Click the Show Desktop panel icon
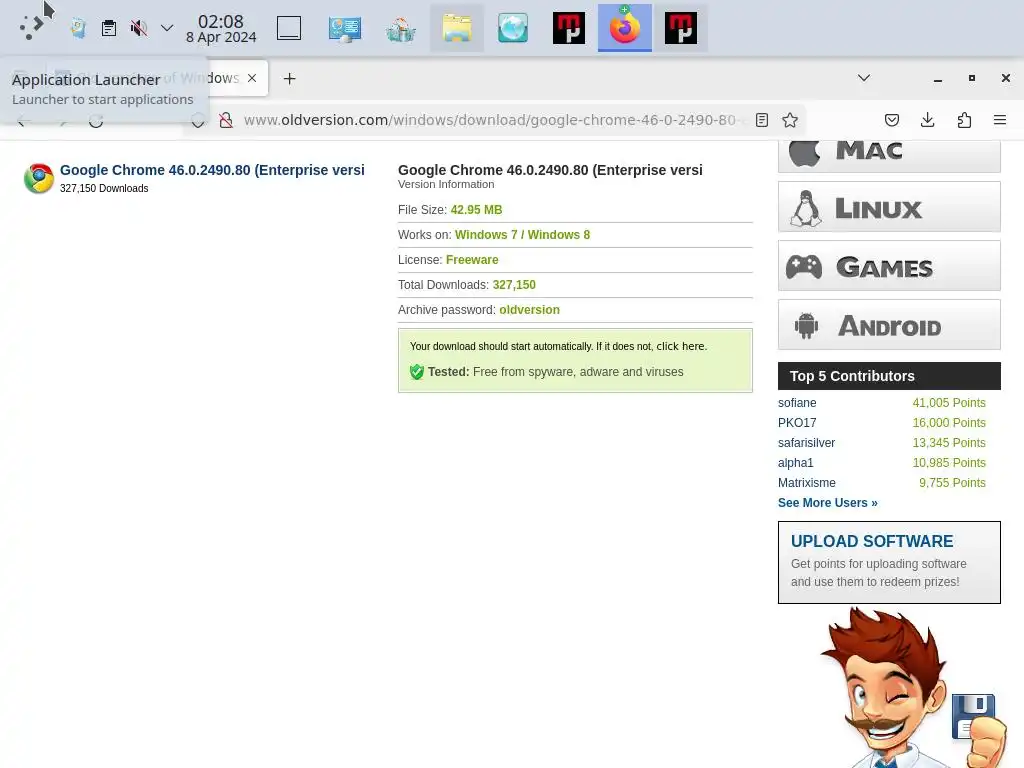Screen dimensions: 1024x768 pyautogui.click(x=289, y=28)
